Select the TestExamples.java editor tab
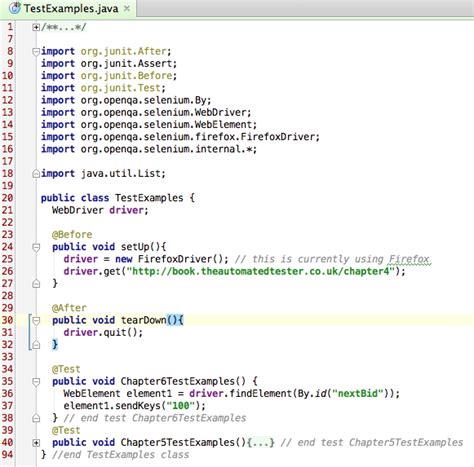The height and width of the screenshot is (467, 474). click(68, 8)
